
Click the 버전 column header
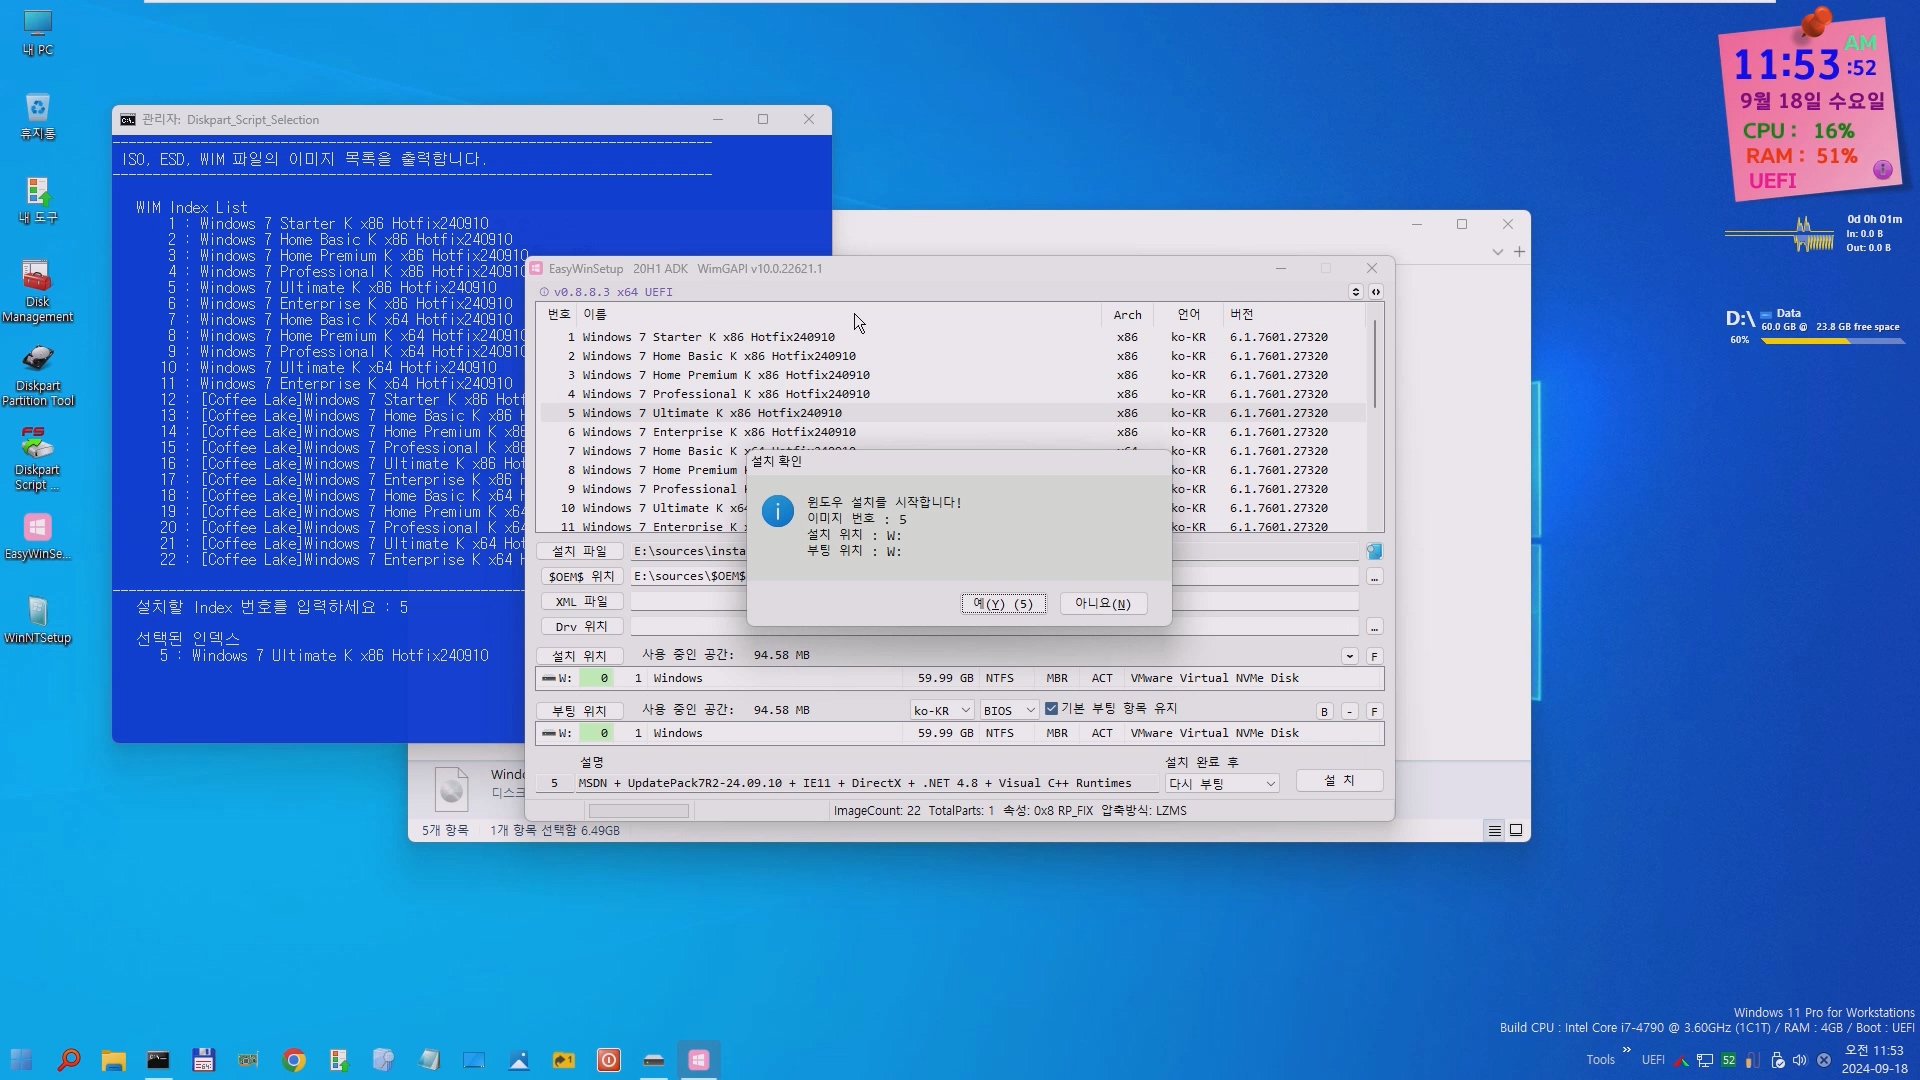click(1241, 314)
